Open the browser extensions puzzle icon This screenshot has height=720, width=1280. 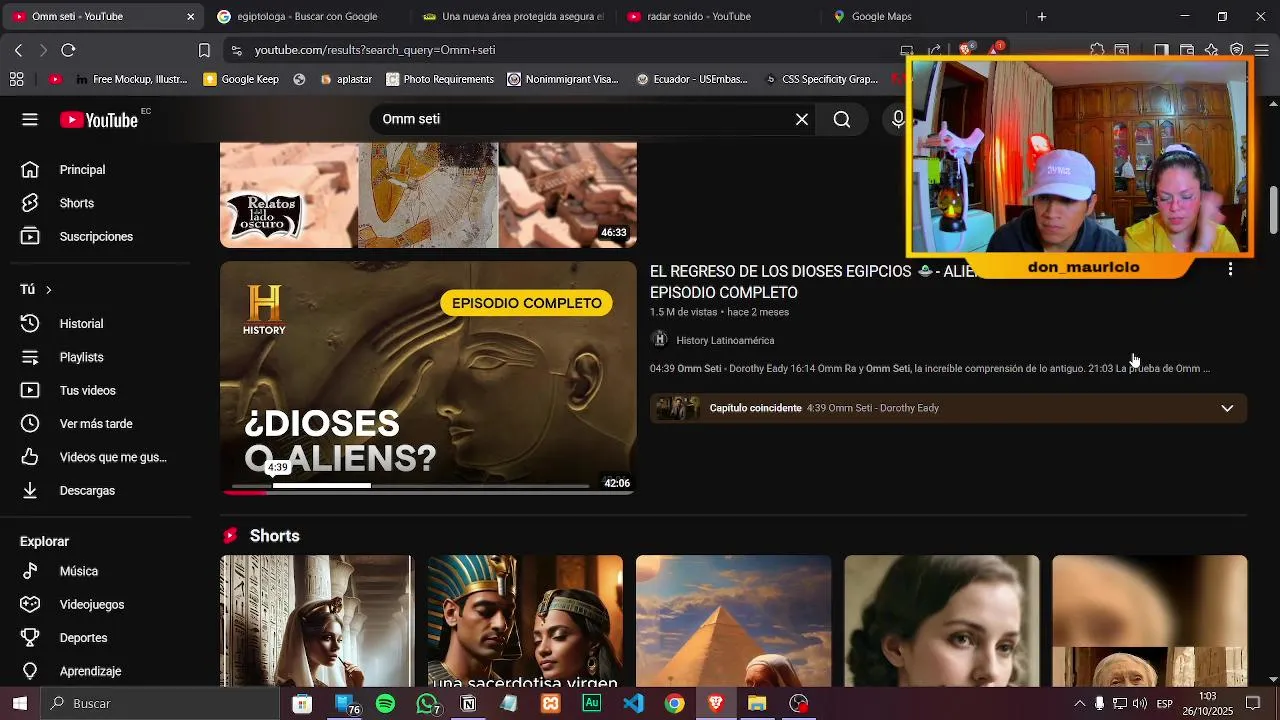point(1097,50)
